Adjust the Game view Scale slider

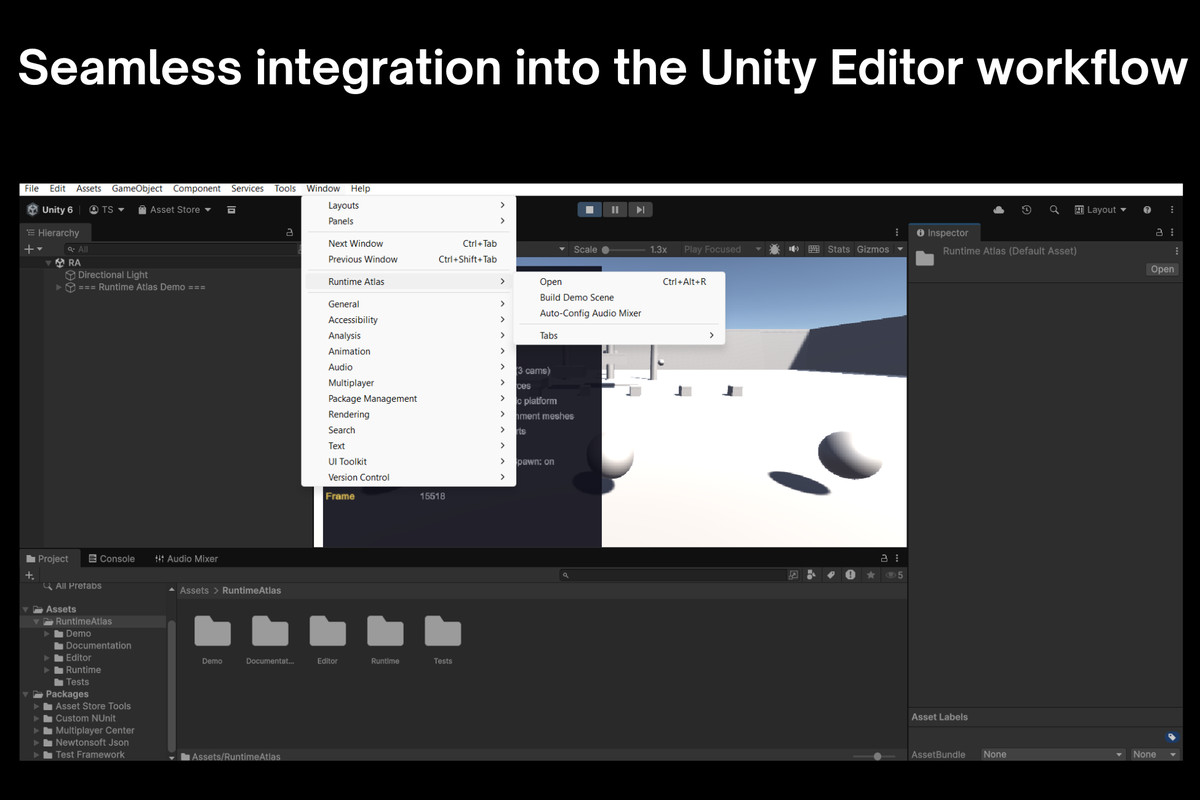[624, 249]
